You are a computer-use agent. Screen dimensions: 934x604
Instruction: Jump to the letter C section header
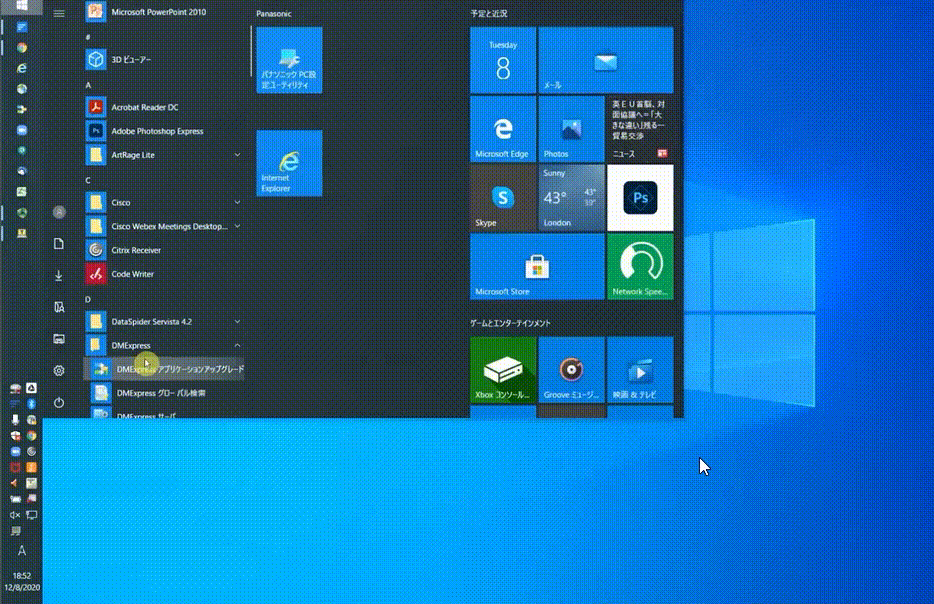[x=88, y=180]
